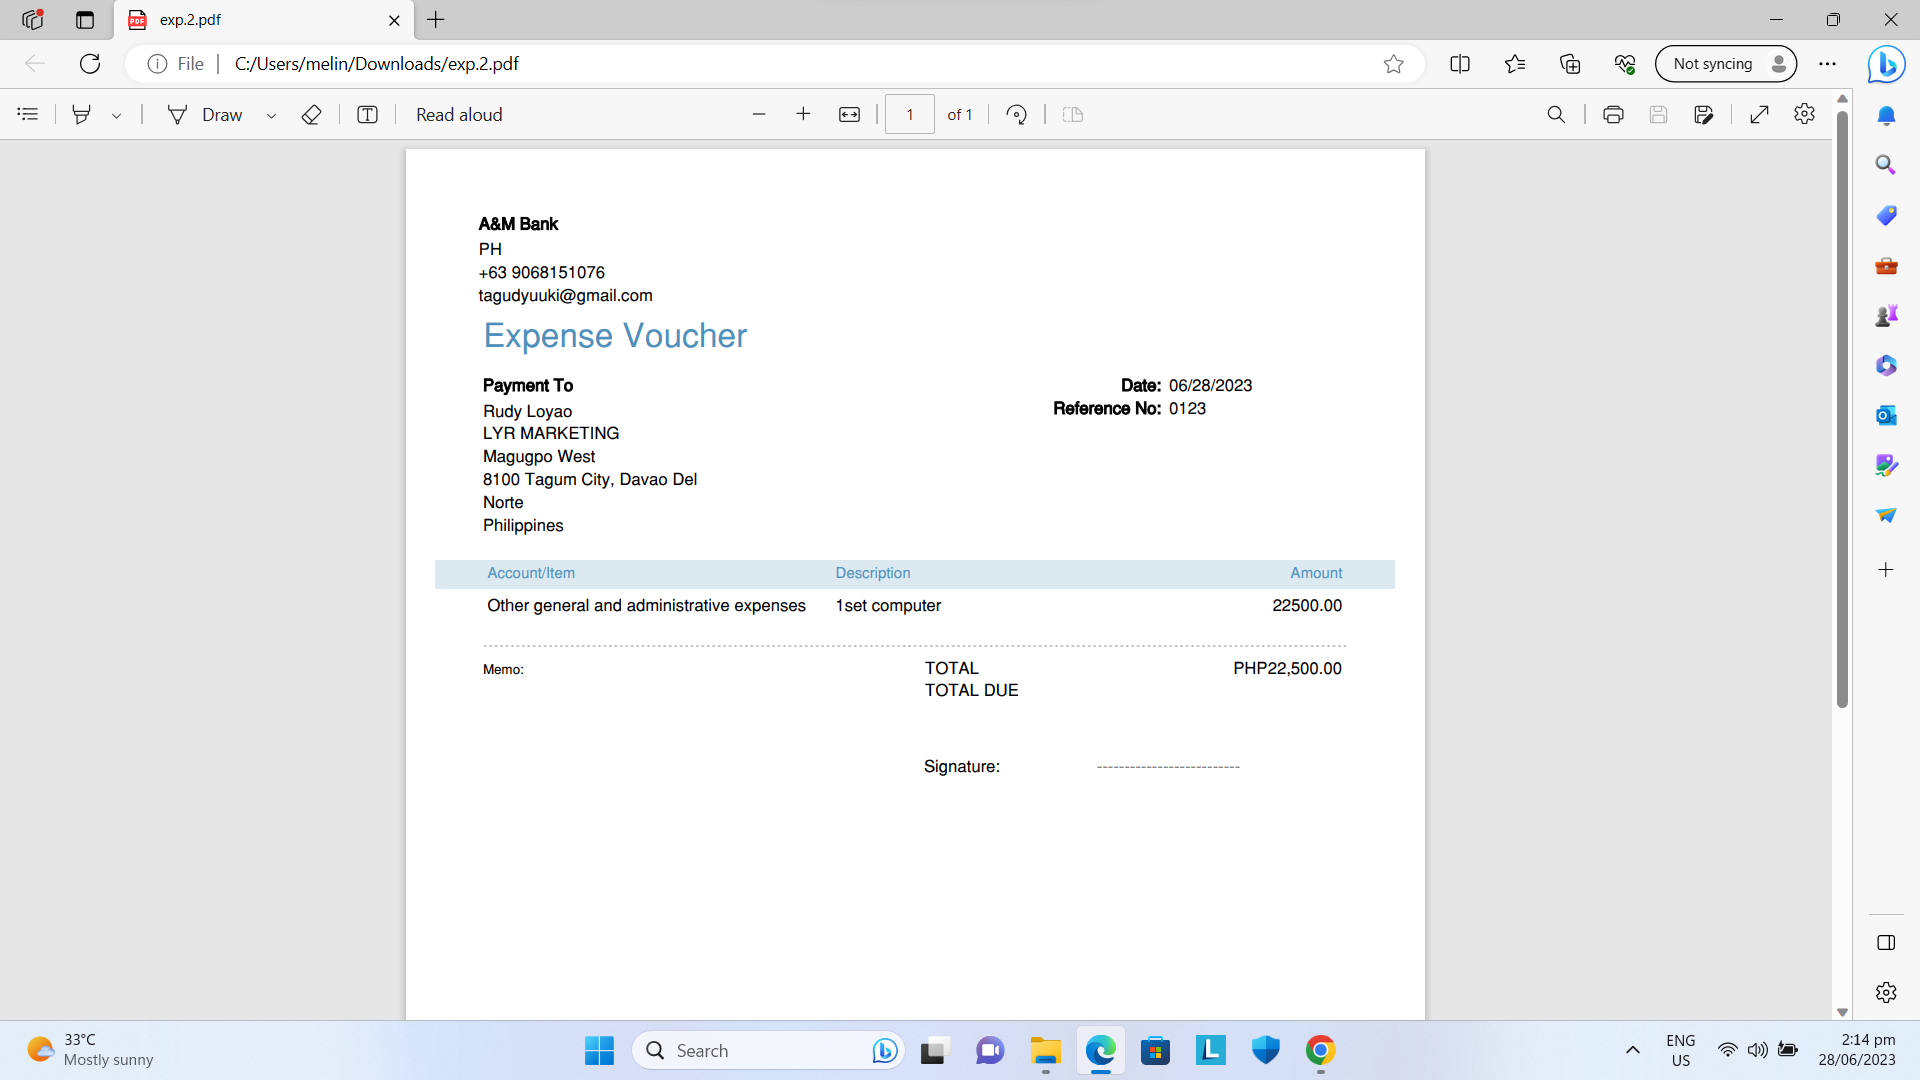The width and height of the screenshot is (1920, 1080).
Task: Click the page number input field
Action: click(909, 114)
